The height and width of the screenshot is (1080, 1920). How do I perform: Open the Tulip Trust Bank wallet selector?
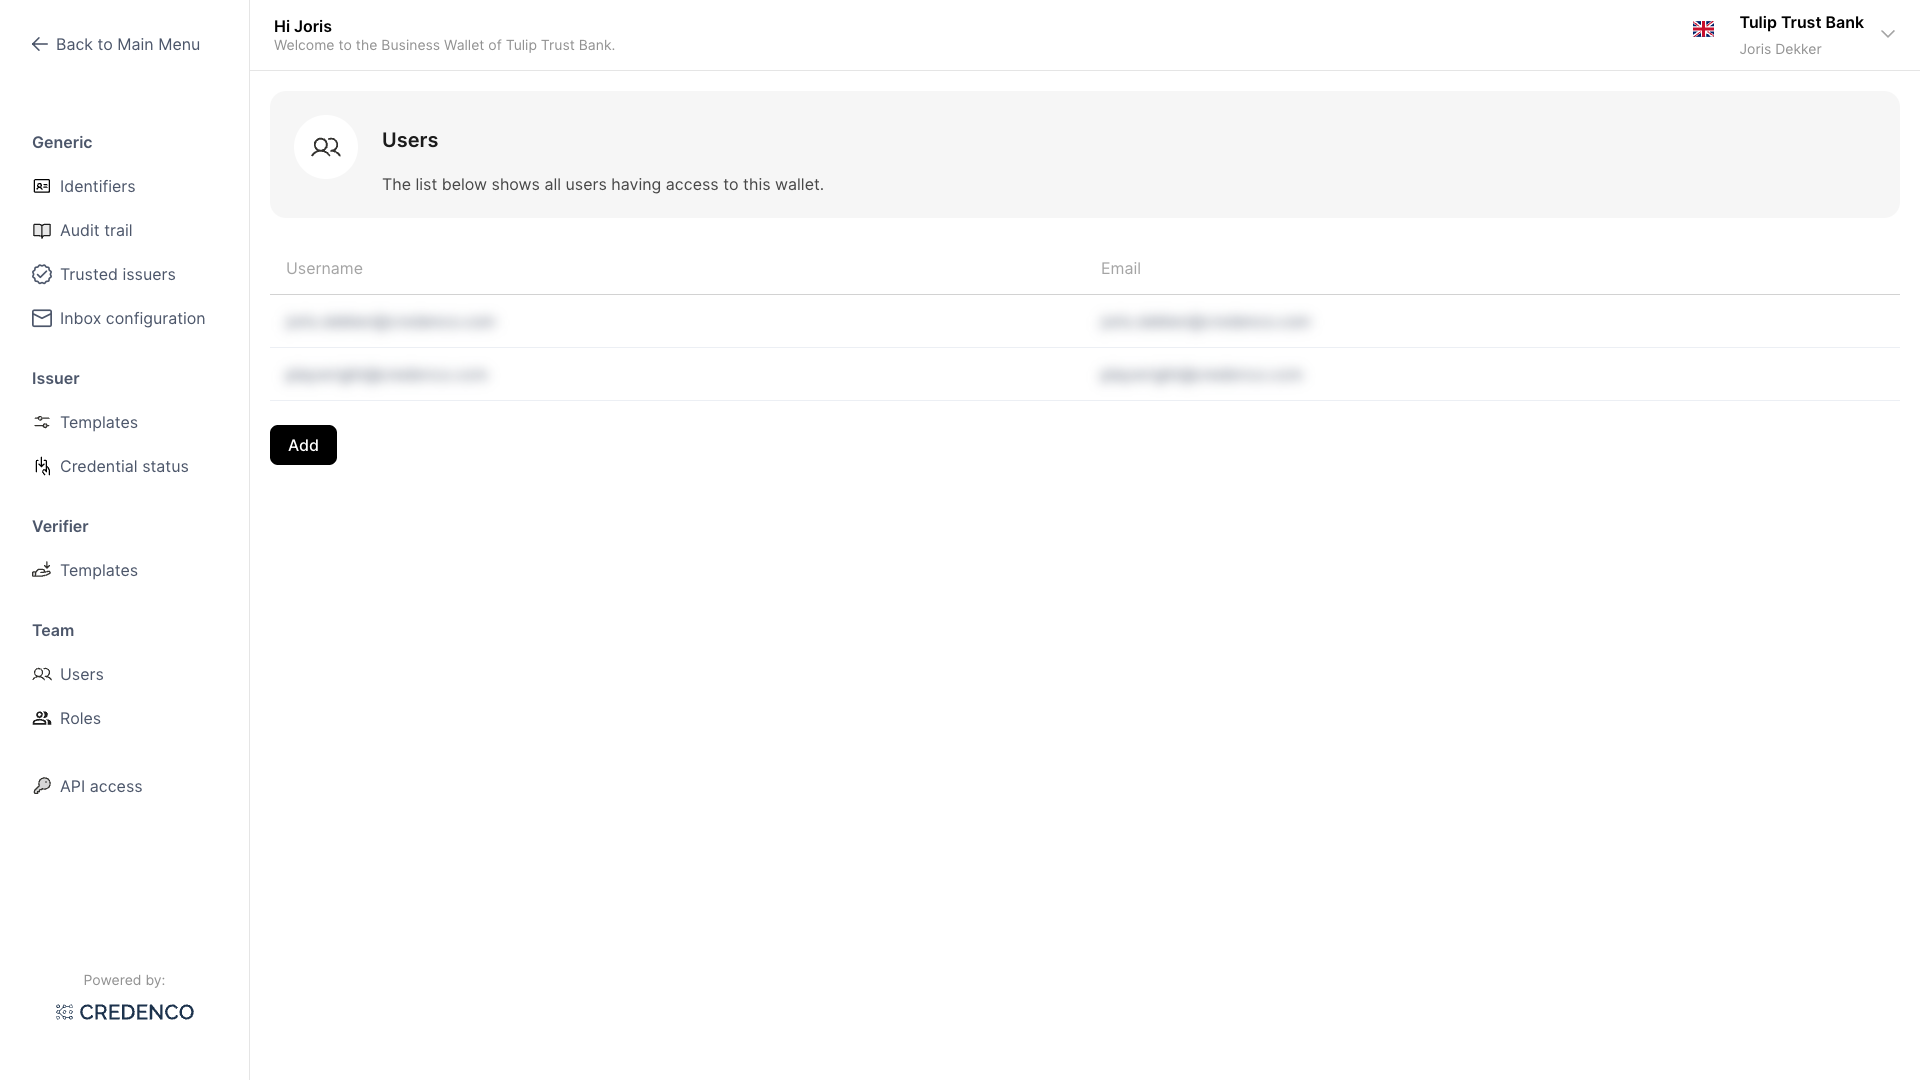[x=1800, y=23]
